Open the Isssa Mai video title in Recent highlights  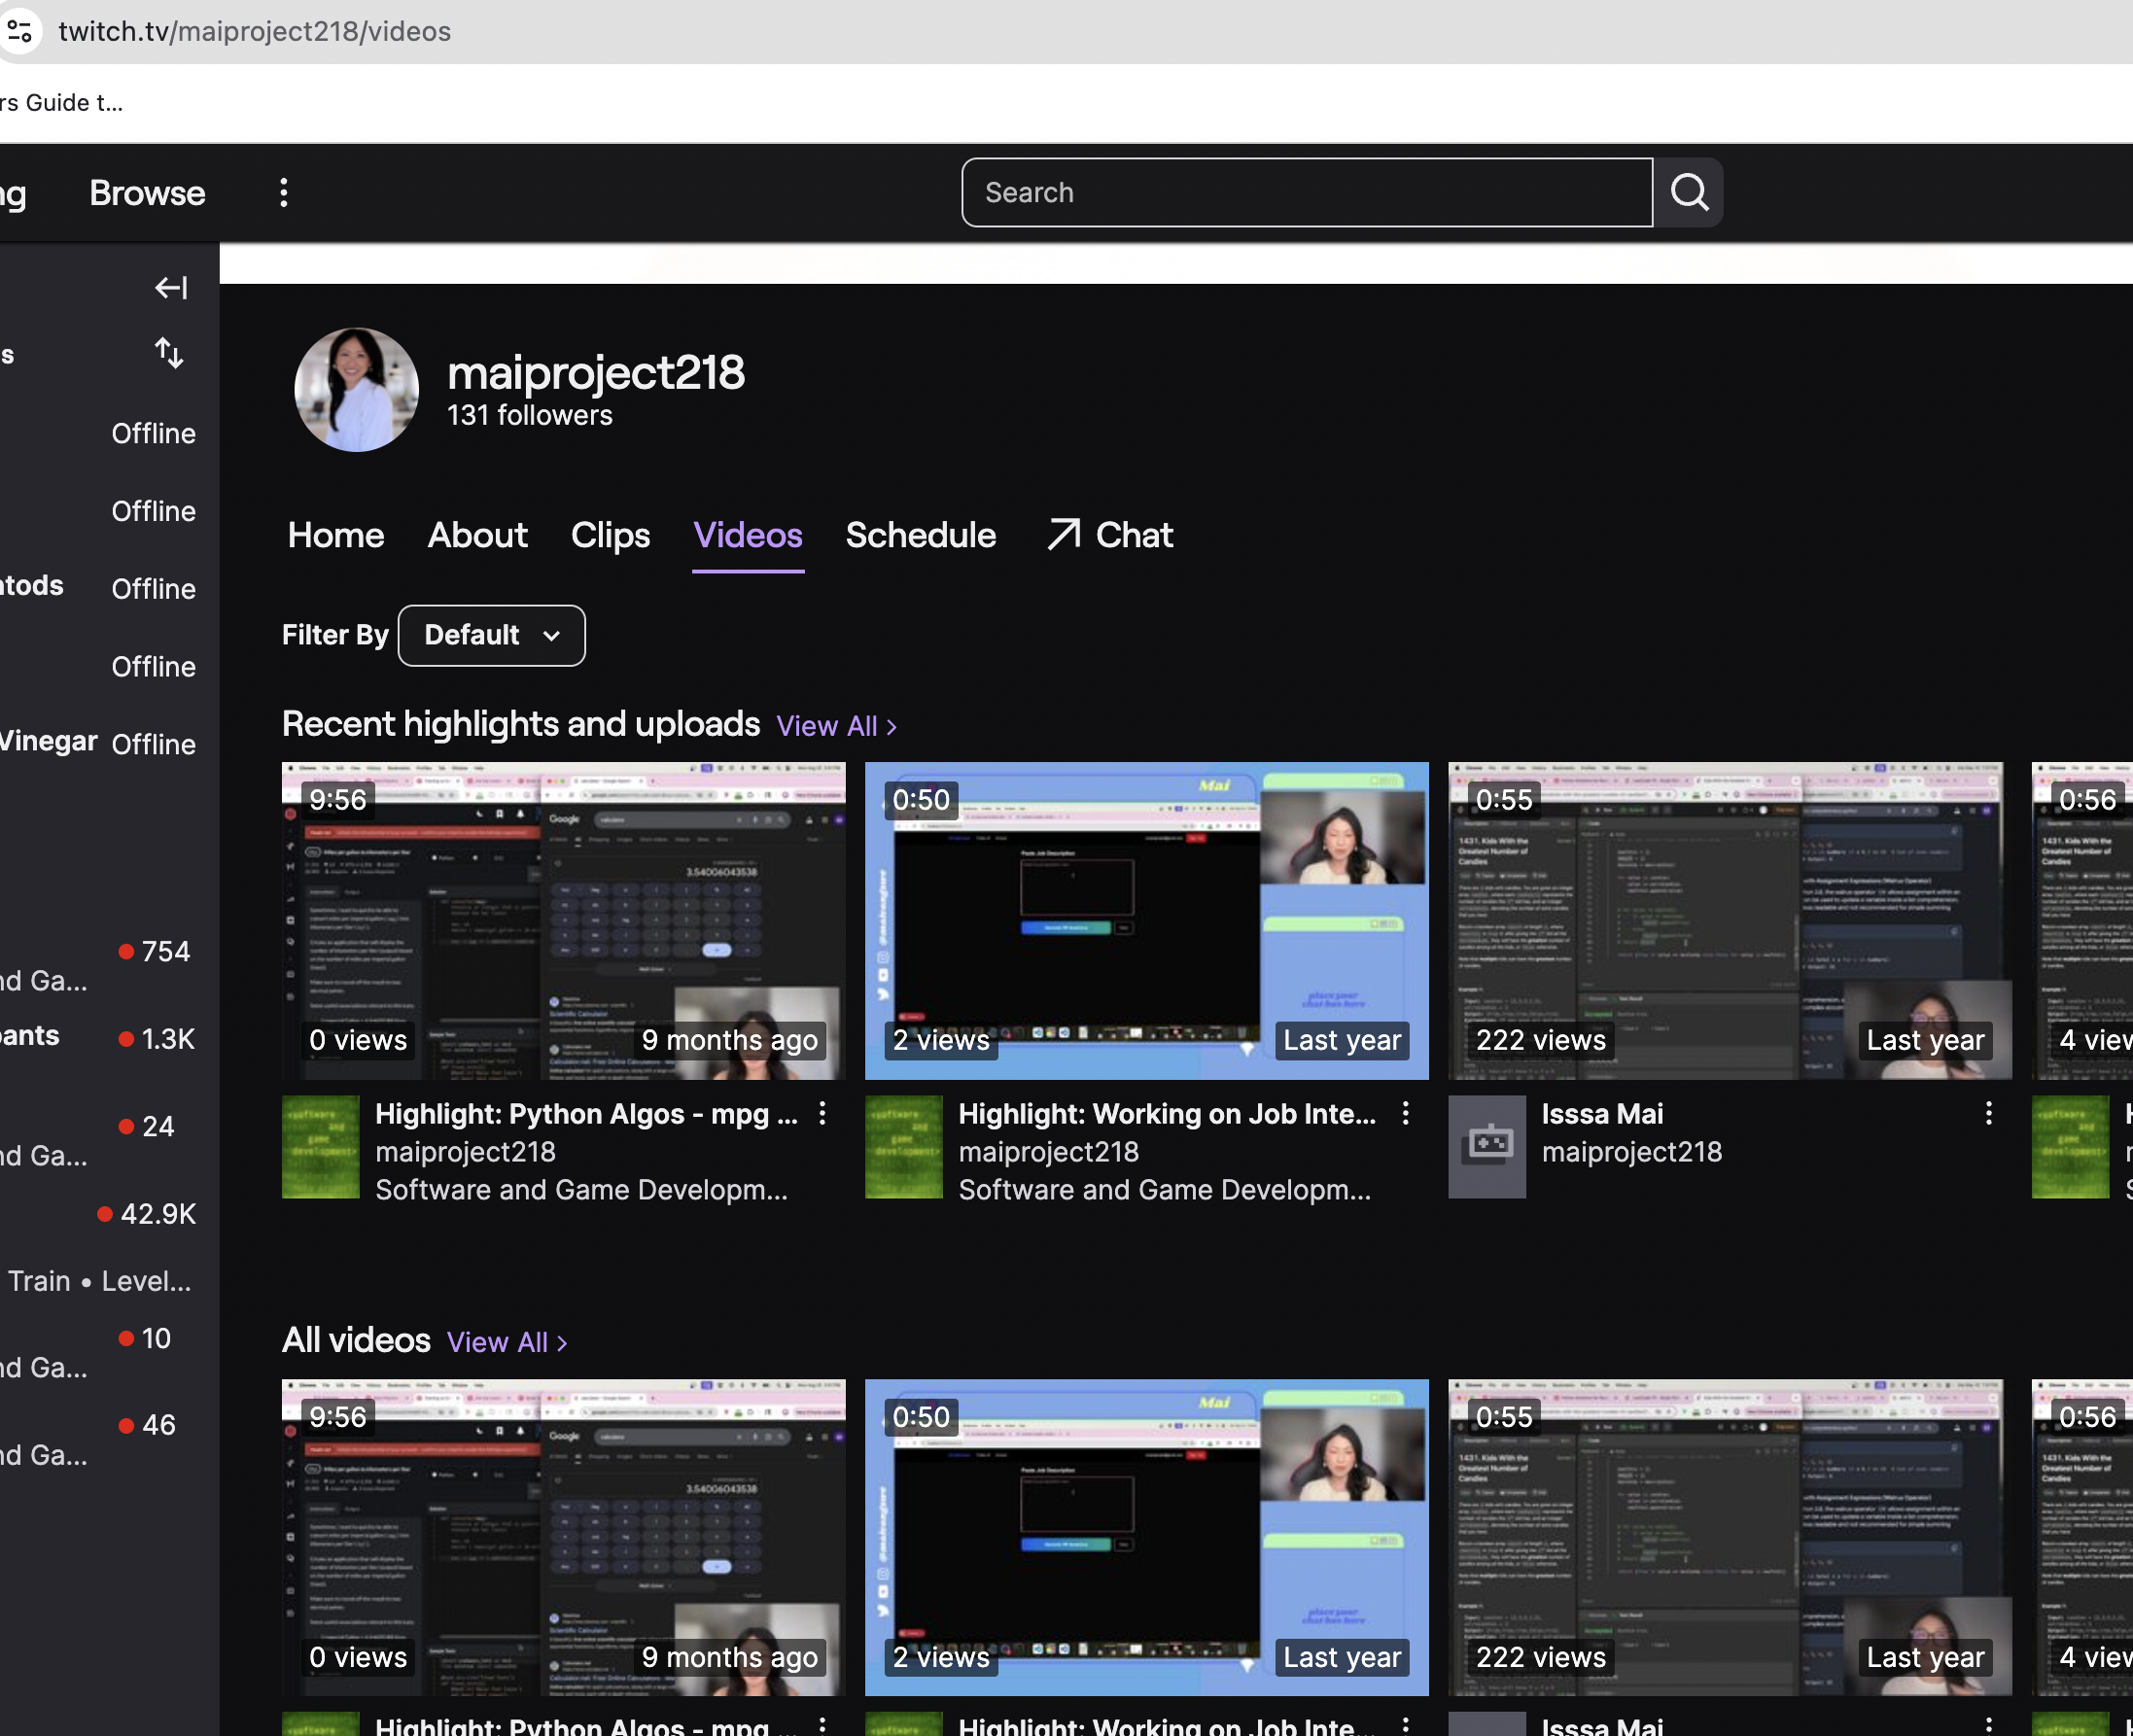pos(1602,1113)
